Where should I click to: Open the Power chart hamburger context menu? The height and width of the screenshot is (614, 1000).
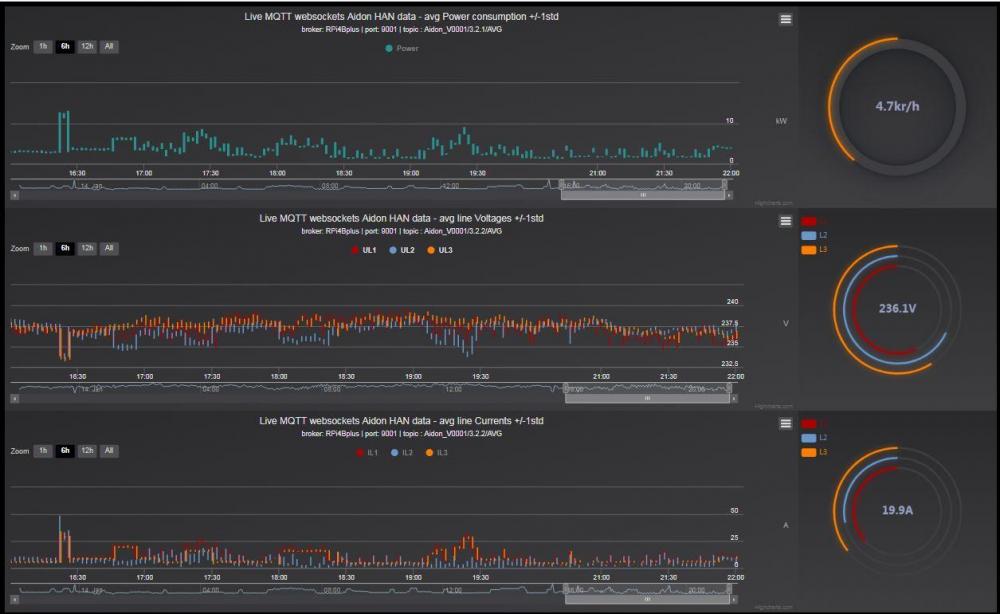tap(786, 19)
